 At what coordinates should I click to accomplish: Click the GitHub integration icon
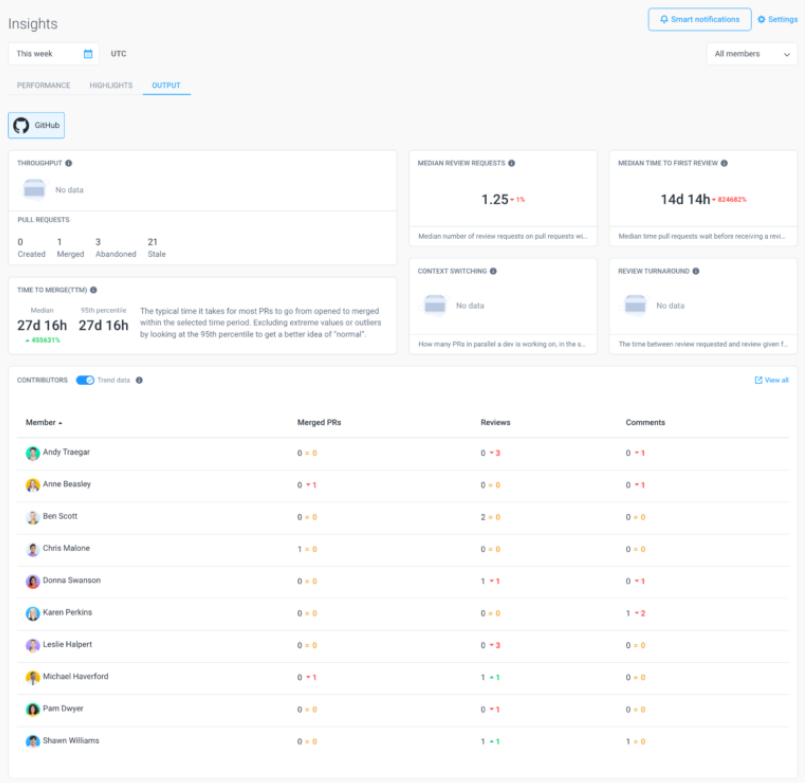pyautogui.click(x=22, y=126)
